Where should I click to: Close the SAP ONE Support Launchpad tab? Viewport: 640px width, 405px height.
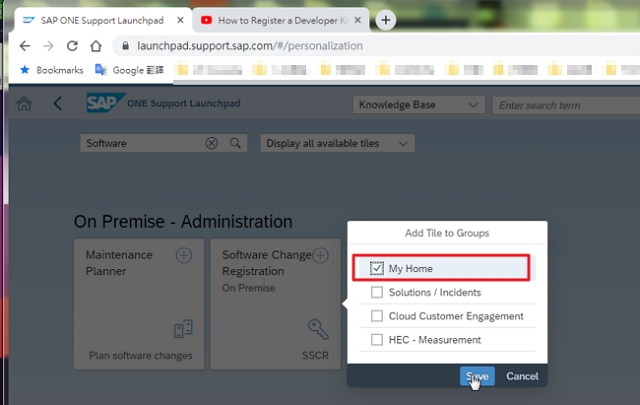tap(180, 20)
